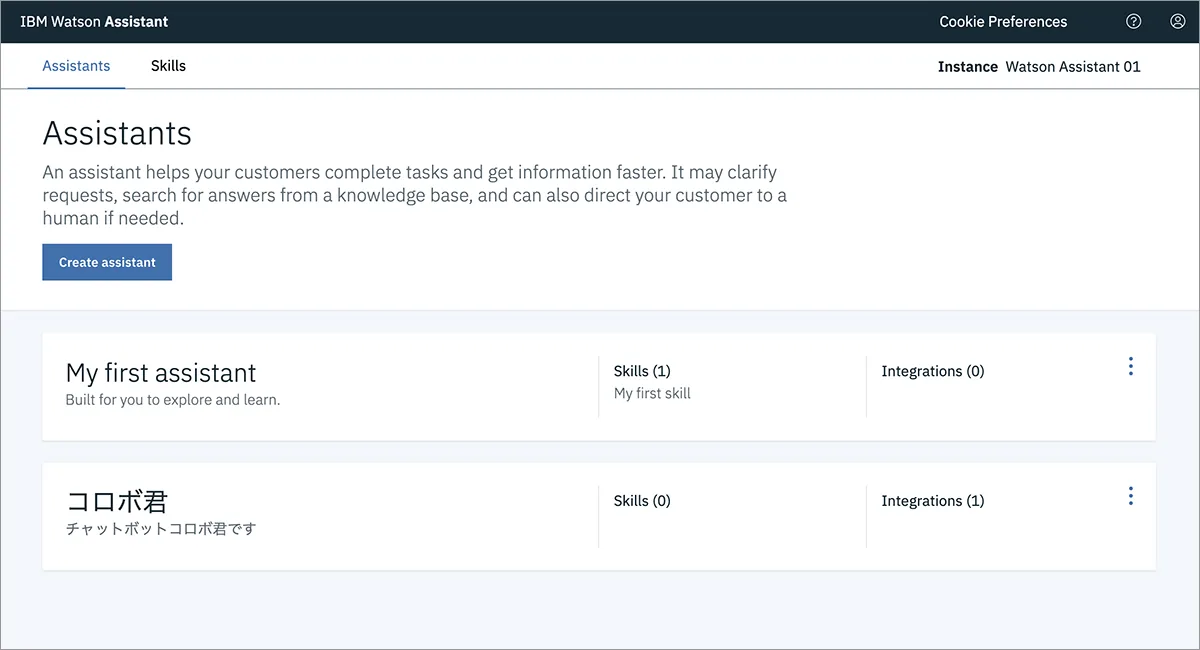
Task: Click 'Built for you to explore and learn.'
Action: click(x=173, y=400)
